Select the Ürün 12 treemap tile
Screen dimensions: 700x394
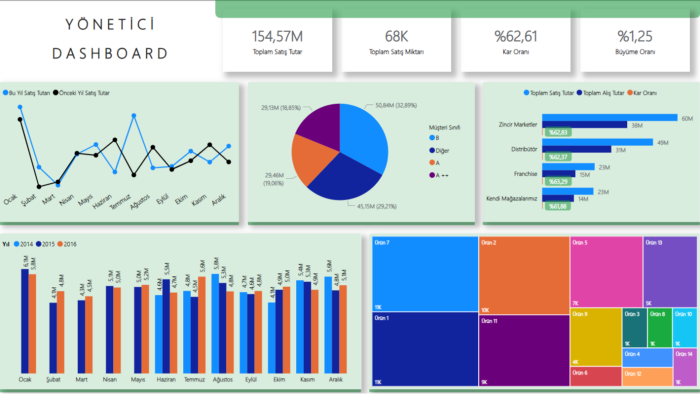pos(647,377)
